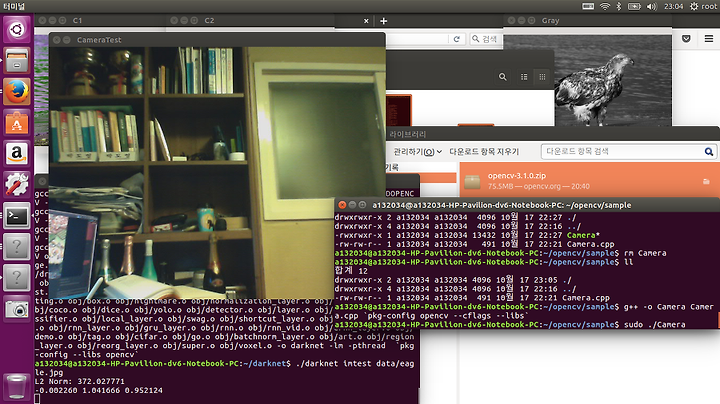Click search icon in file manager
720x404 pixels.
point(503,77)
